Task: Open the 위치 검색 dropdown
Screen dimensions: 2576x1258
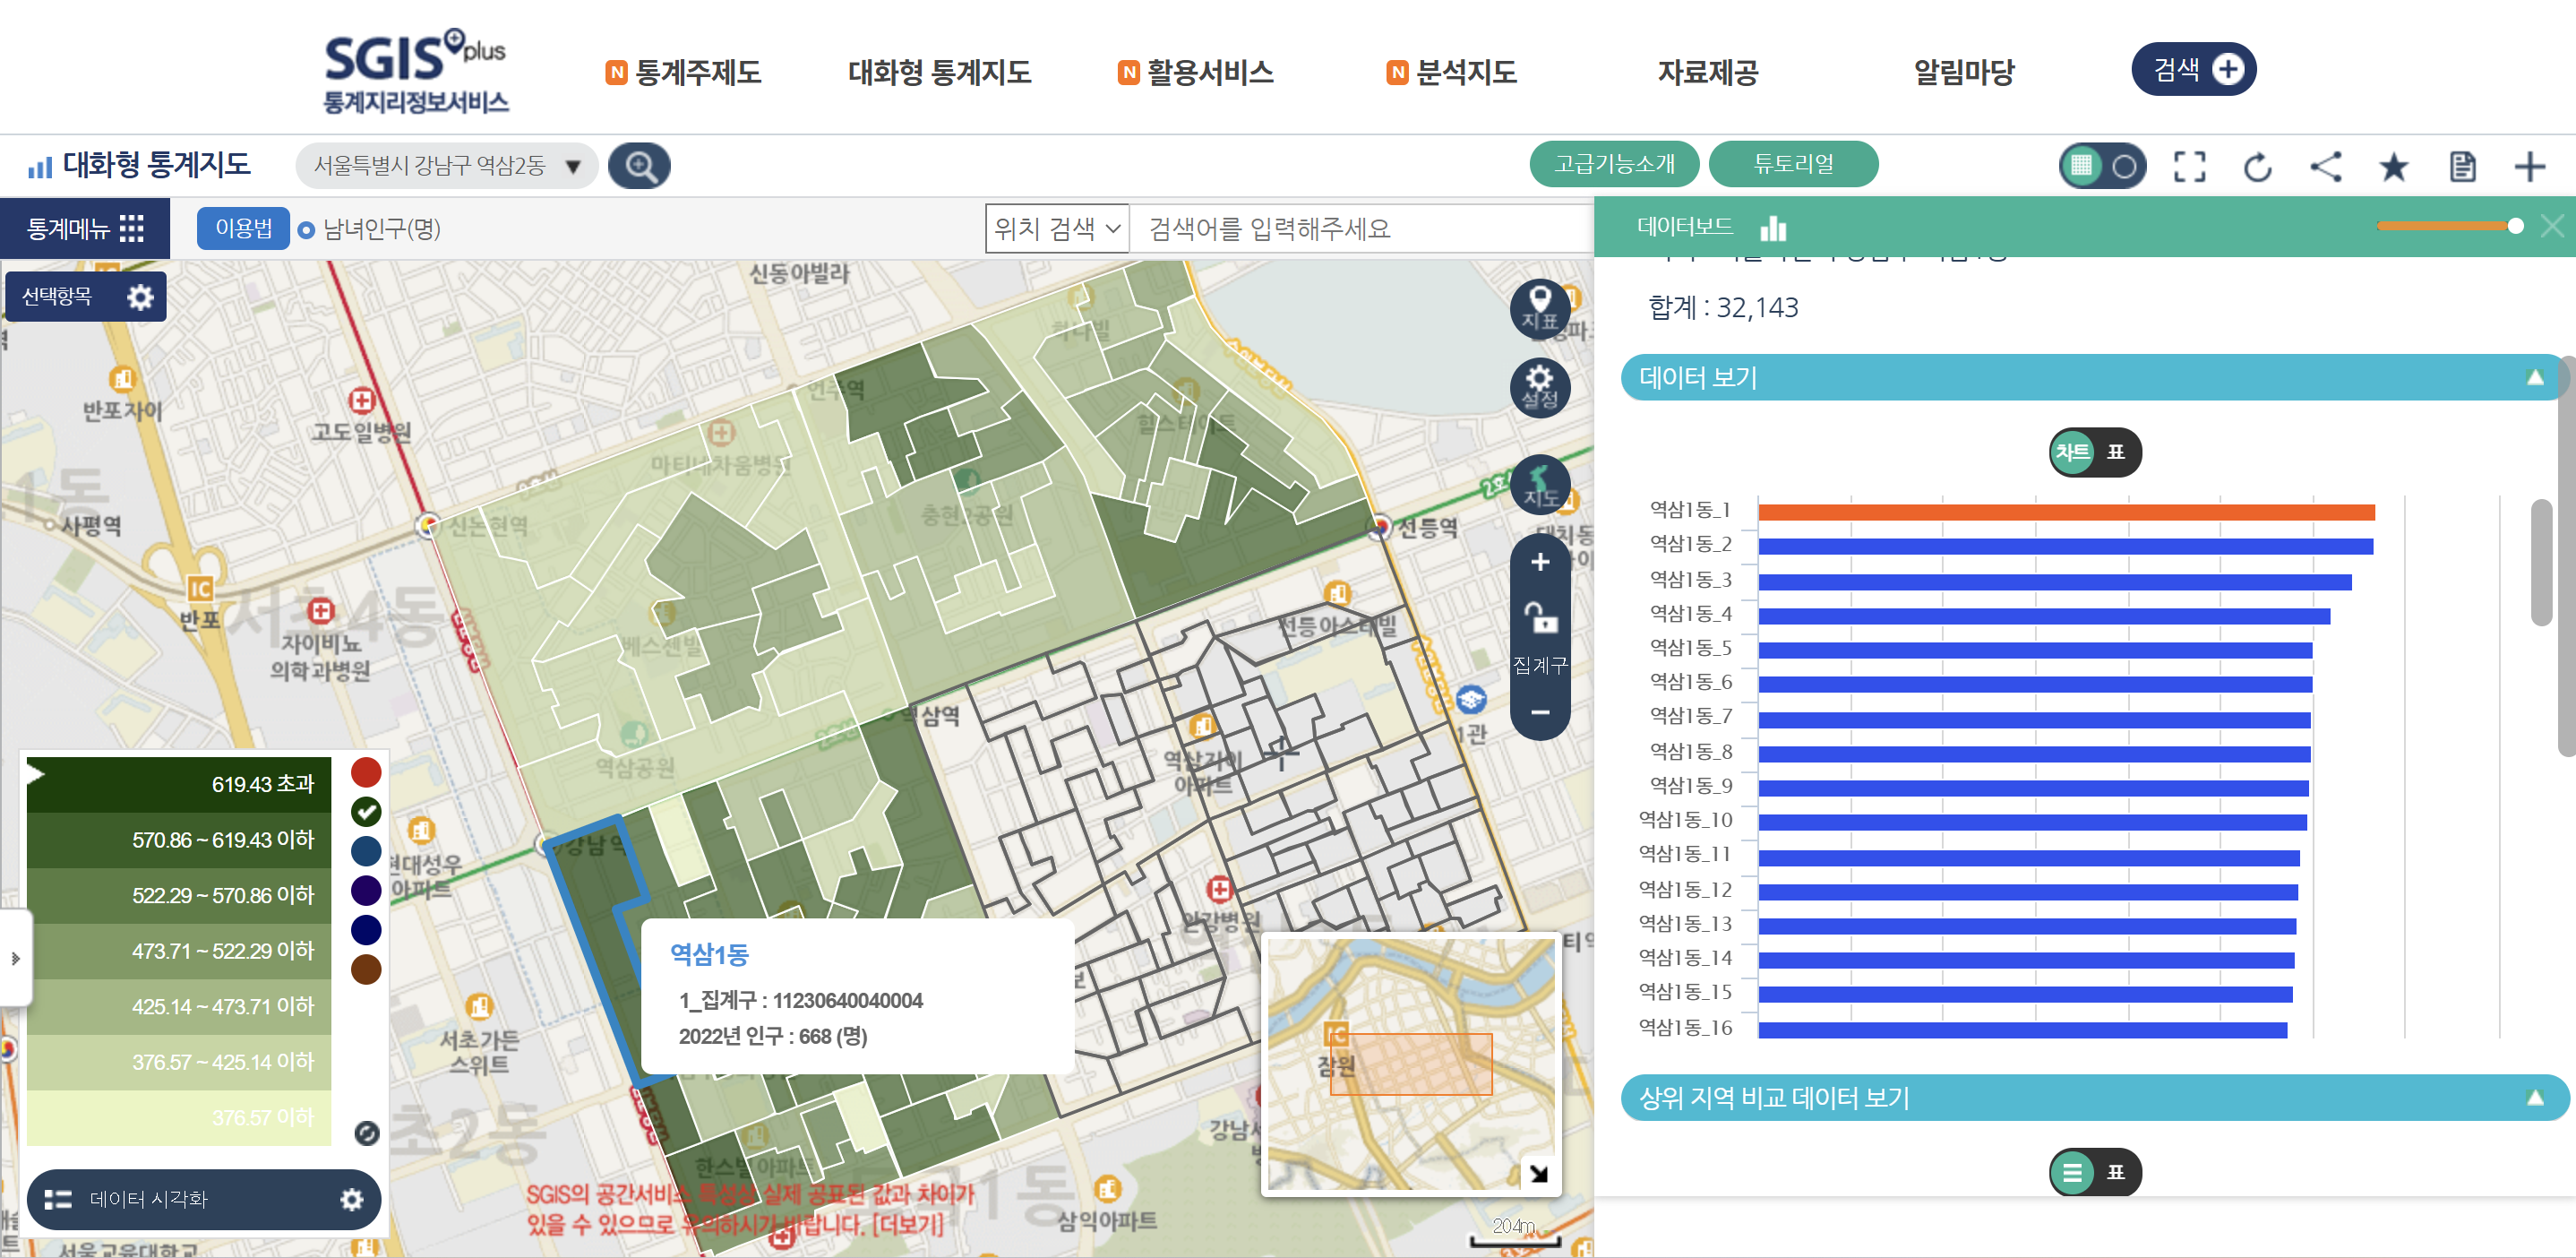Action: point(1056,229)
